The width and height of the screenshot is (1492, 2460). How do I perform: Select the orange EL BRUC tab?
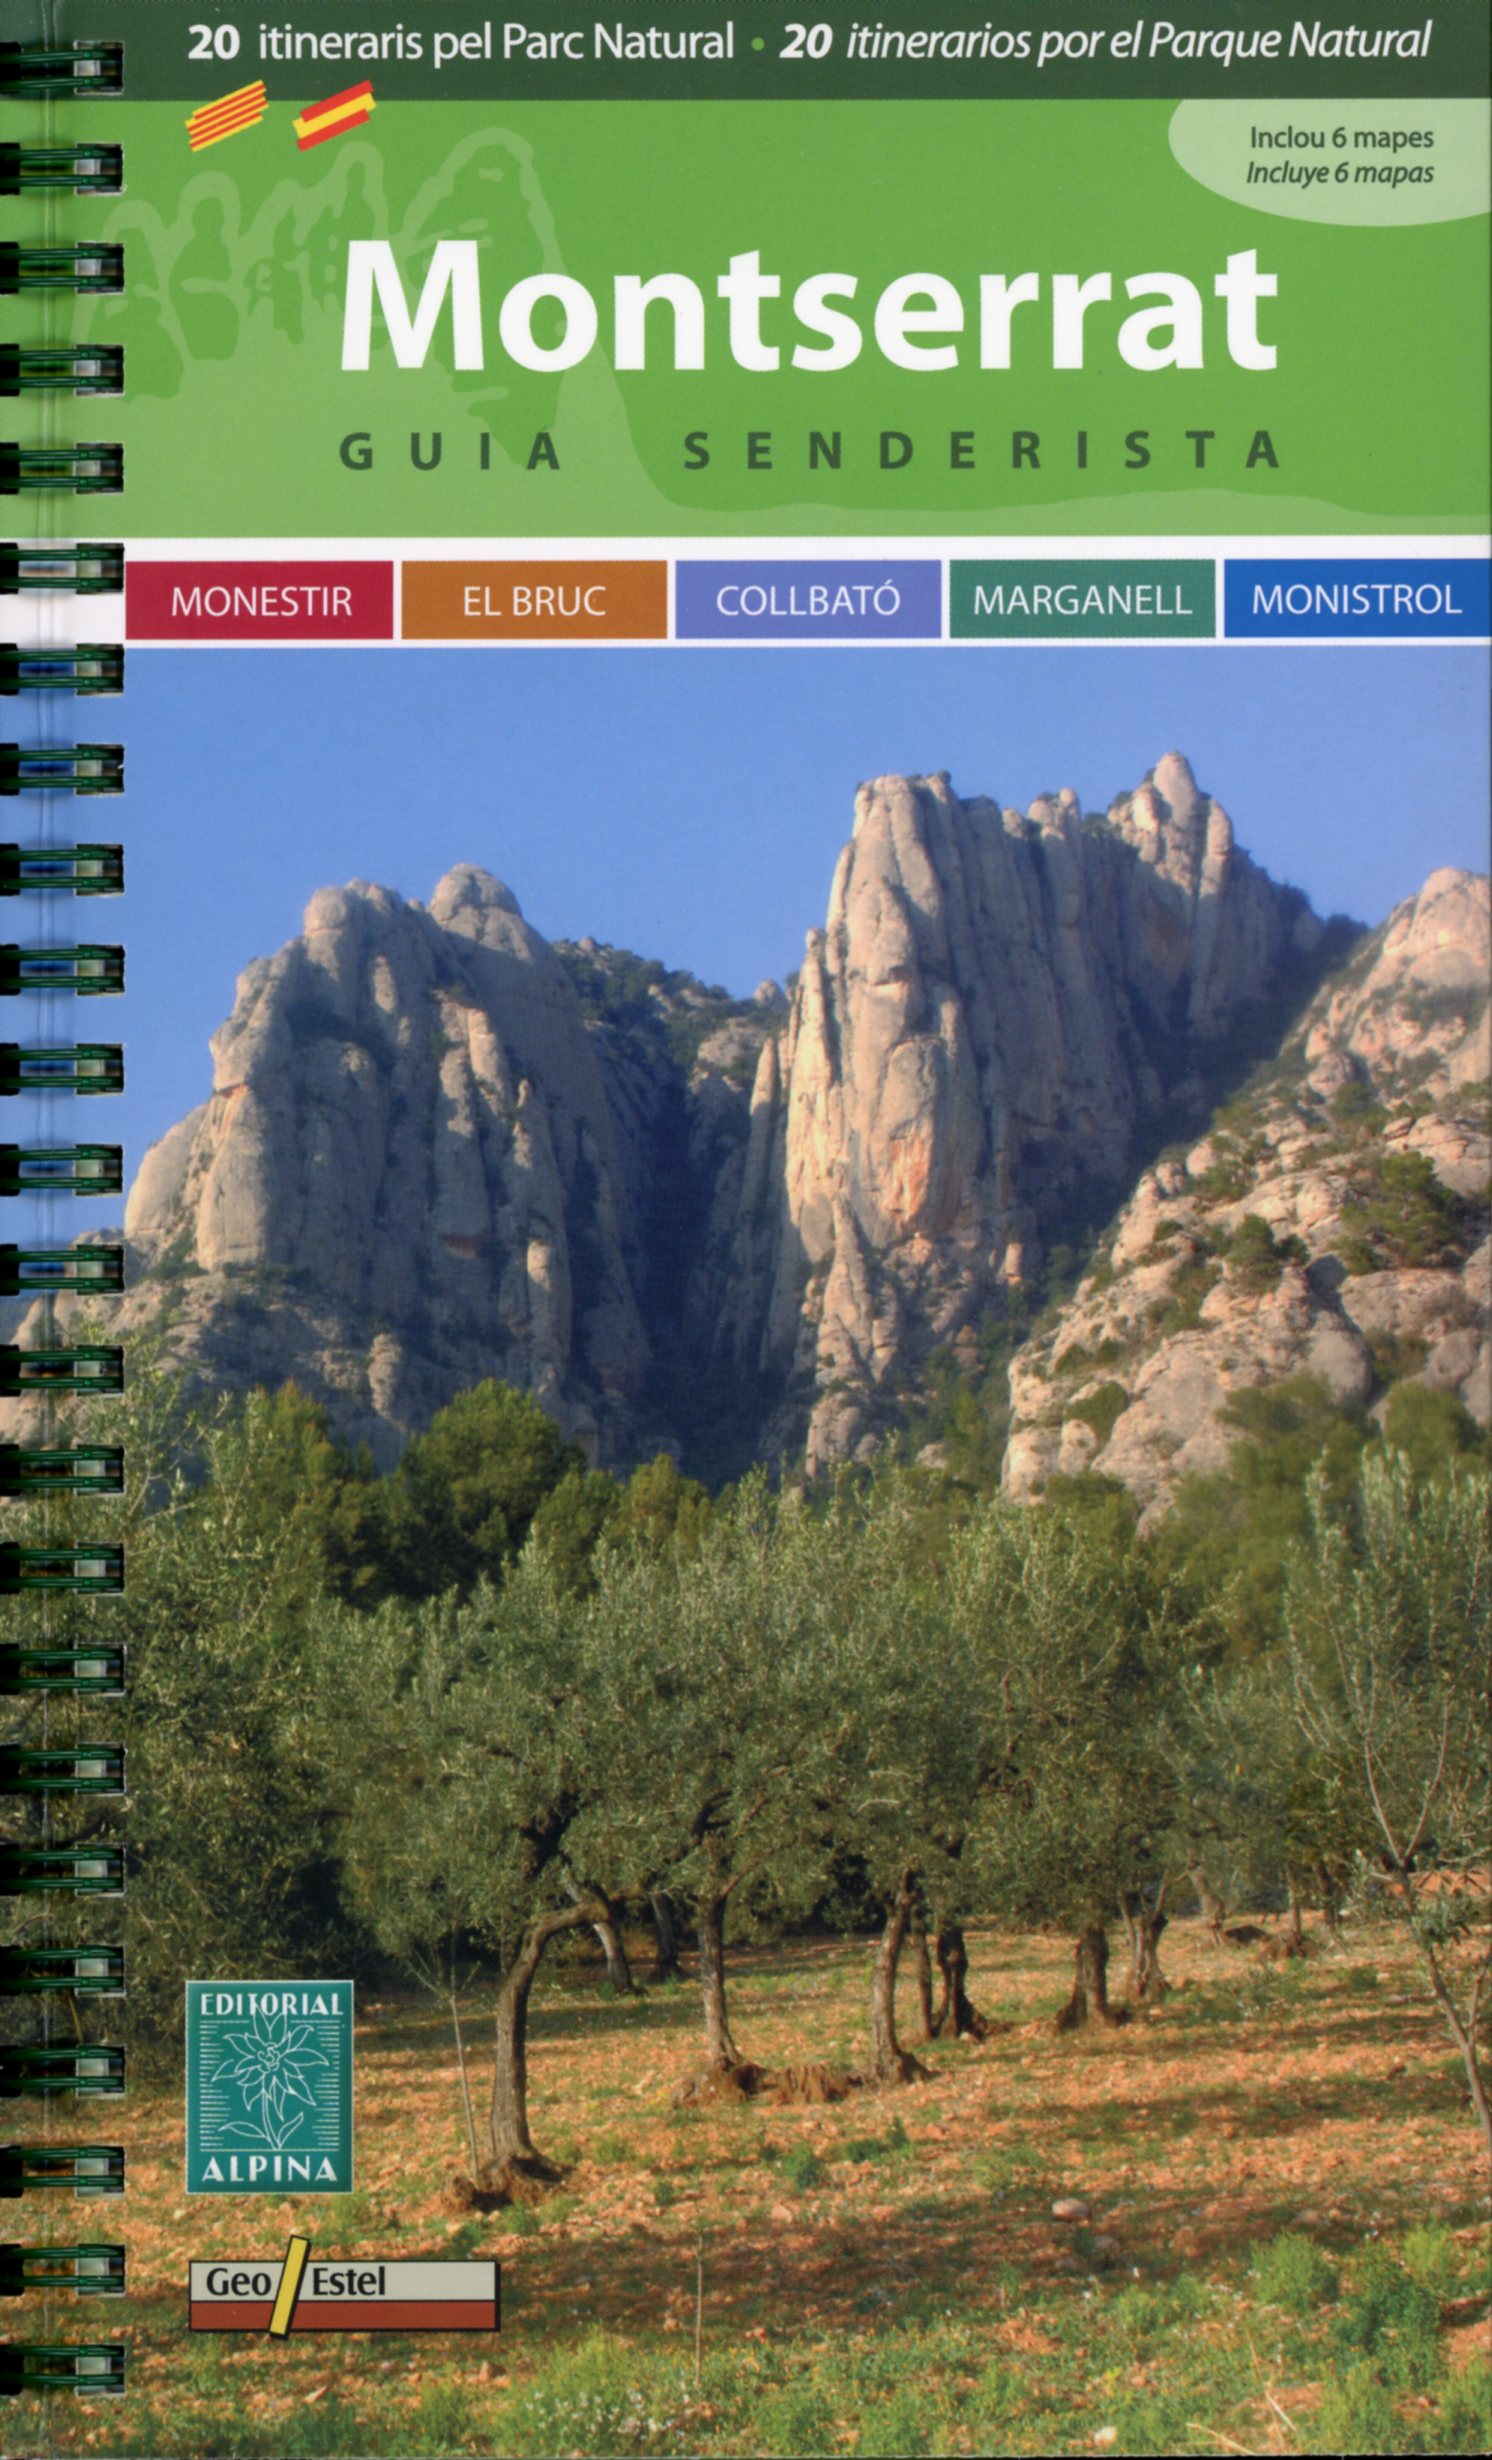[534, 600]
